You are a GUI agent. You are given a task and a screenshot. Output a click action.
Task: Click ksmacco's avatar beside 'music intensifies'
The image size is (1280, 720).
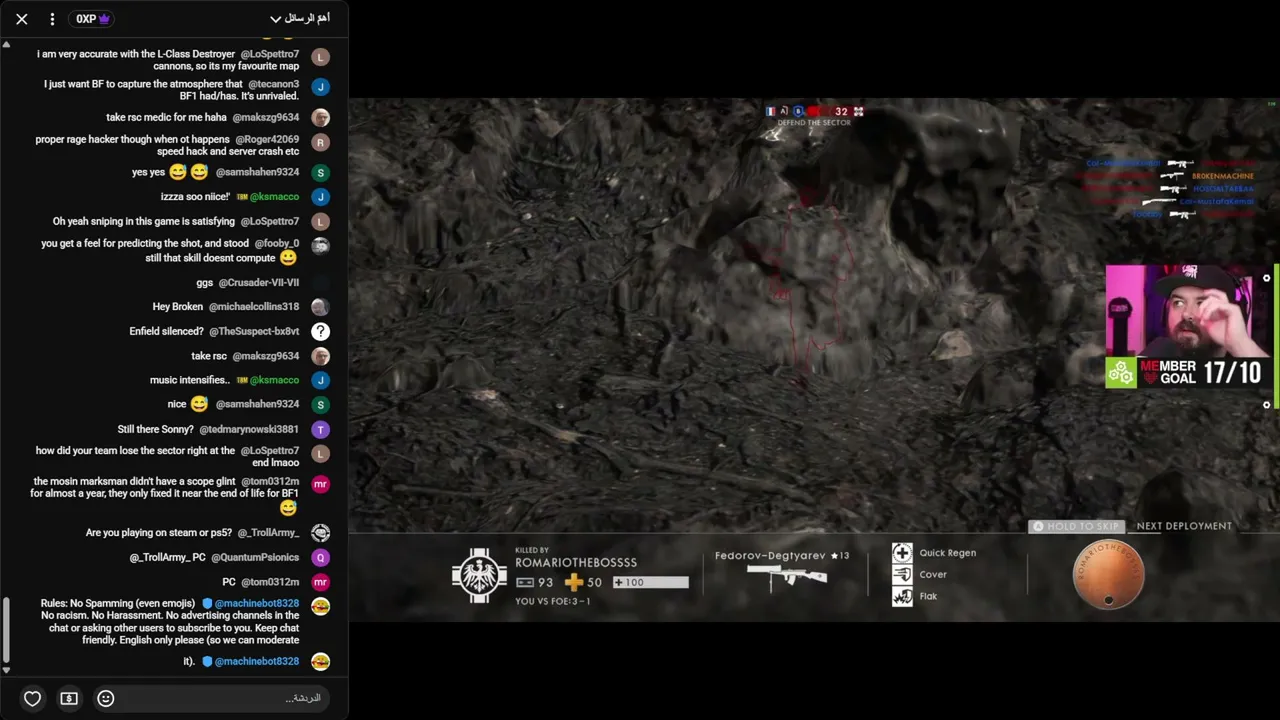click(x=320, y=380)
